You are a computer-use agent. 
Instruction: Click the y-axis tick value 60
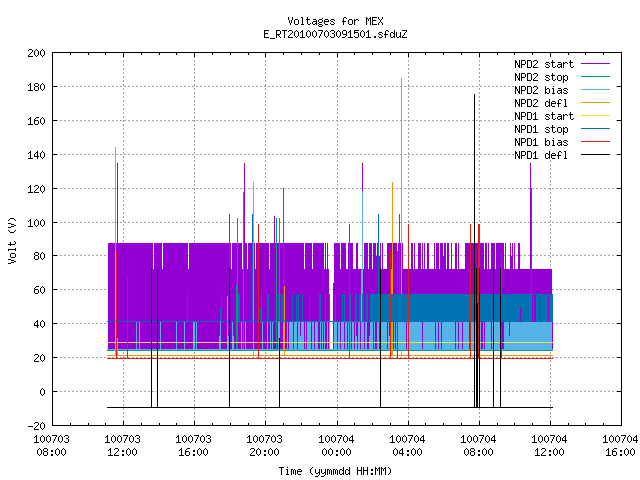40,290
